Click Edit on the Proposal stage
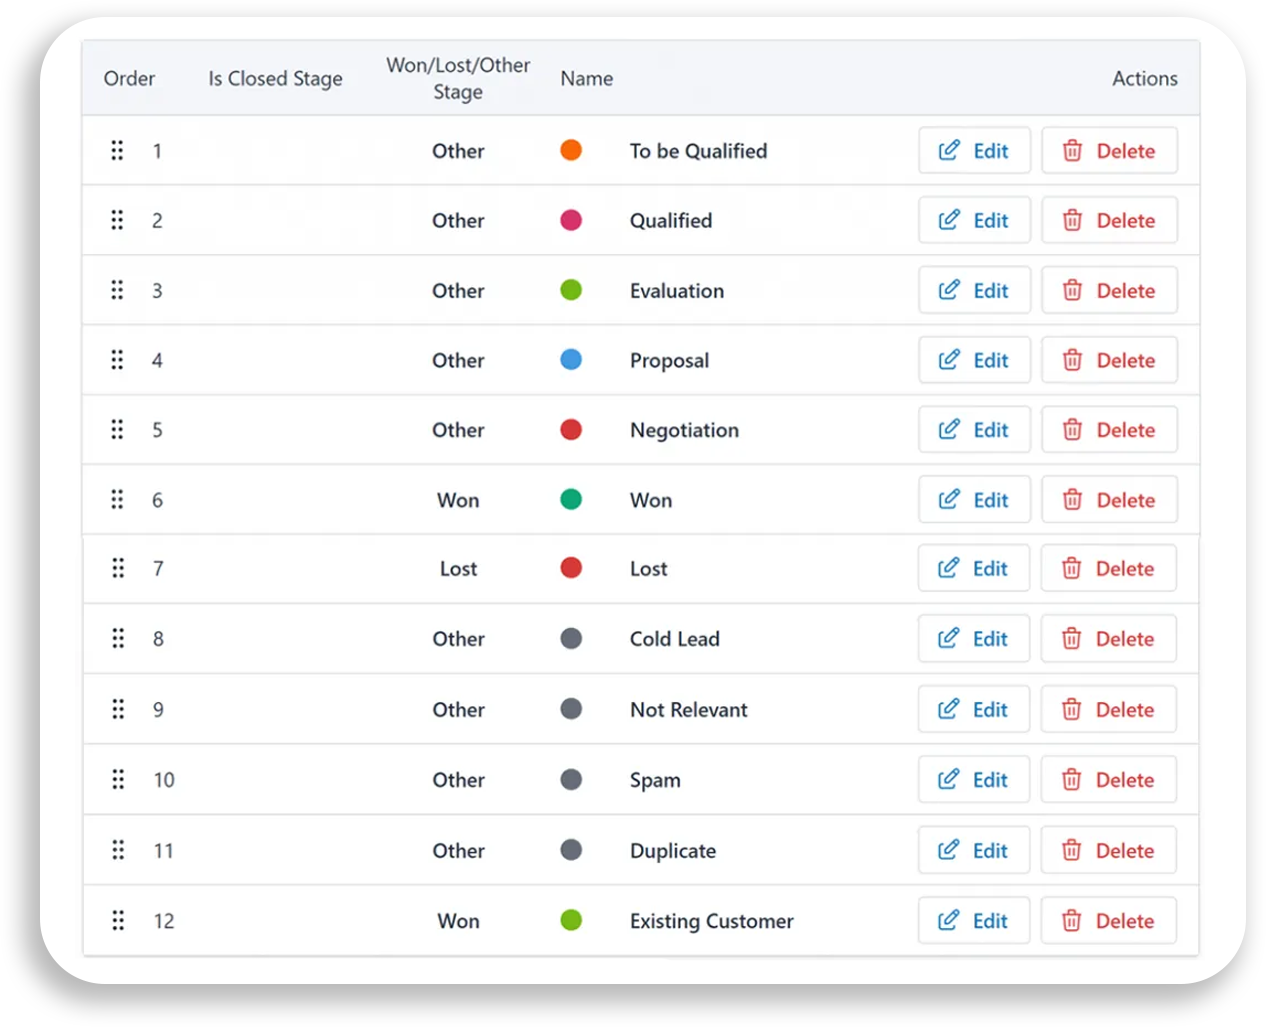The height and width of the screenshot is (1027, 1266). point(974,360)
